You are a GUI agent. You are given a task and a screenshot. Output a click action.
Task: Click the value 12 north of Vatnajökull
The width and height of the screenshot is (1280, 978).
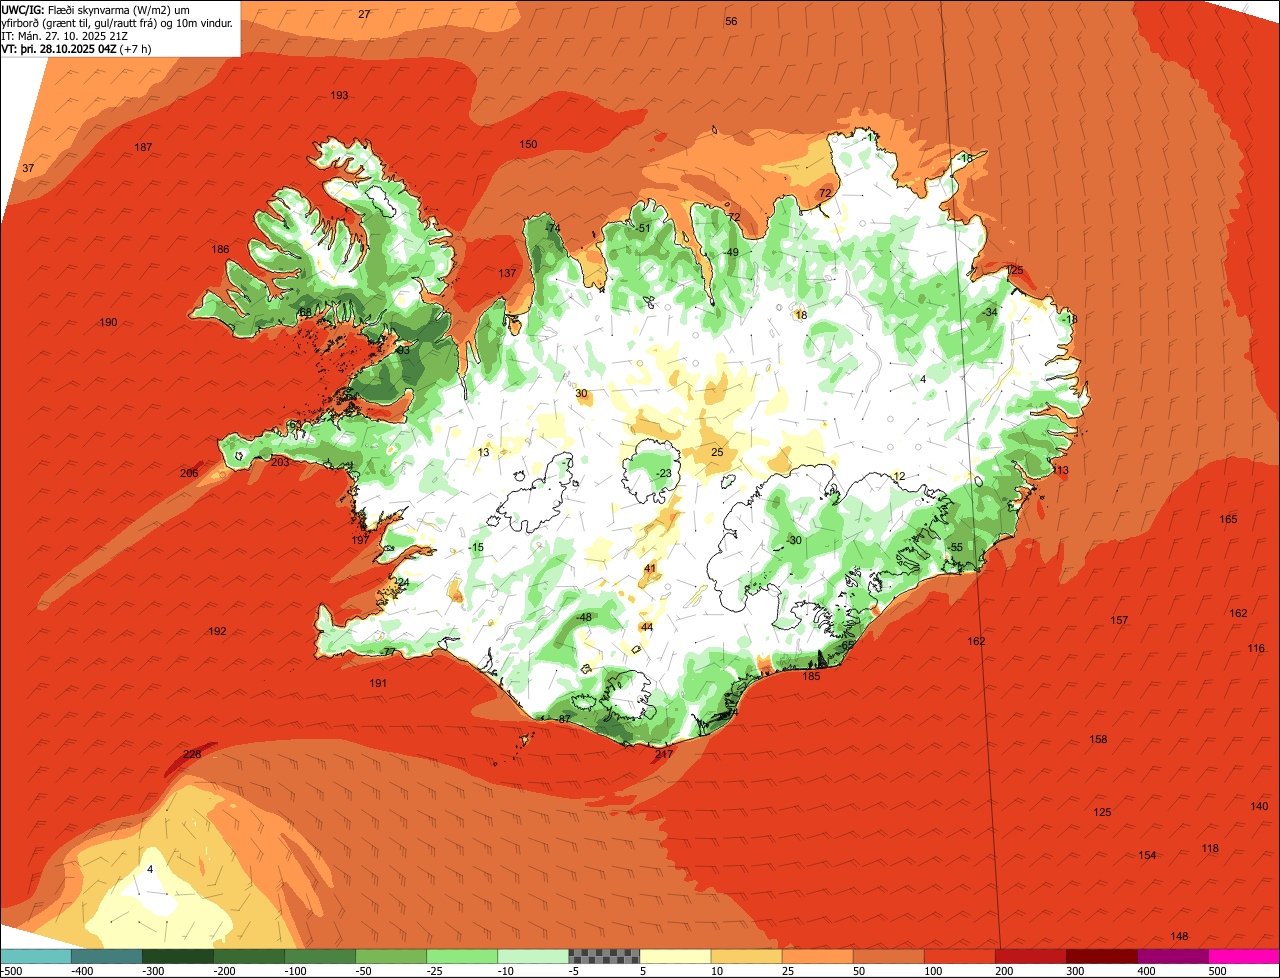(x=899, y=476)
